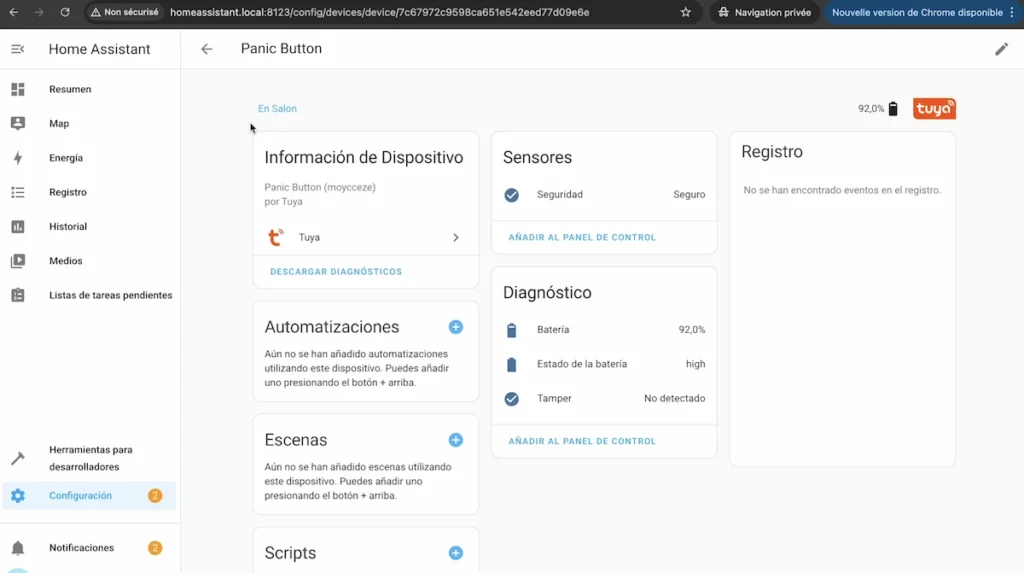Click the Historial chart icon

pyautogui.click(x=18, y=227)
